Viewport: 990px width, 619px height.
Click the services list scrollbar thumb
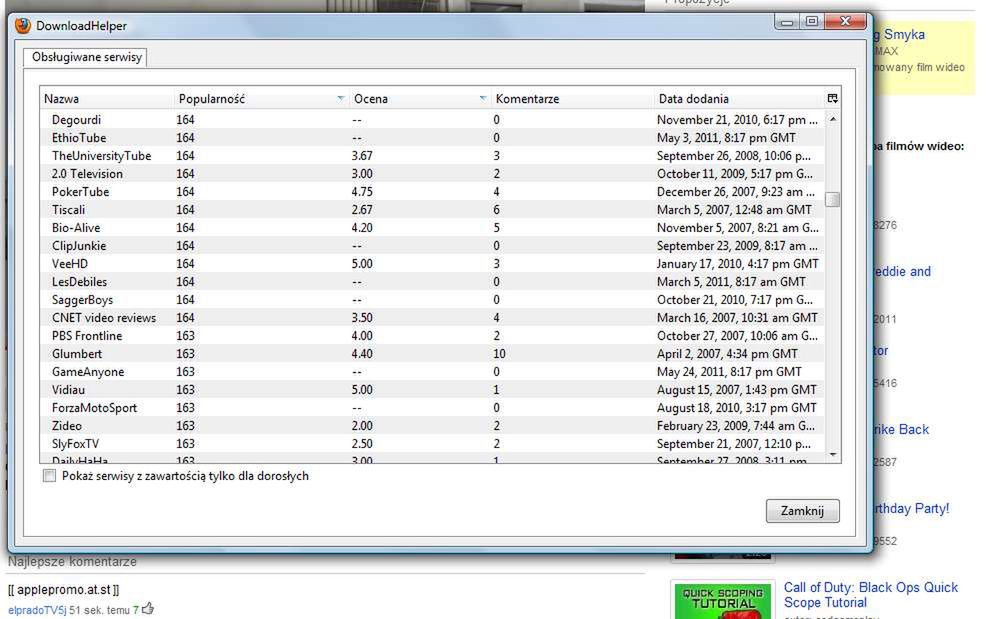(x=833, y=200)
